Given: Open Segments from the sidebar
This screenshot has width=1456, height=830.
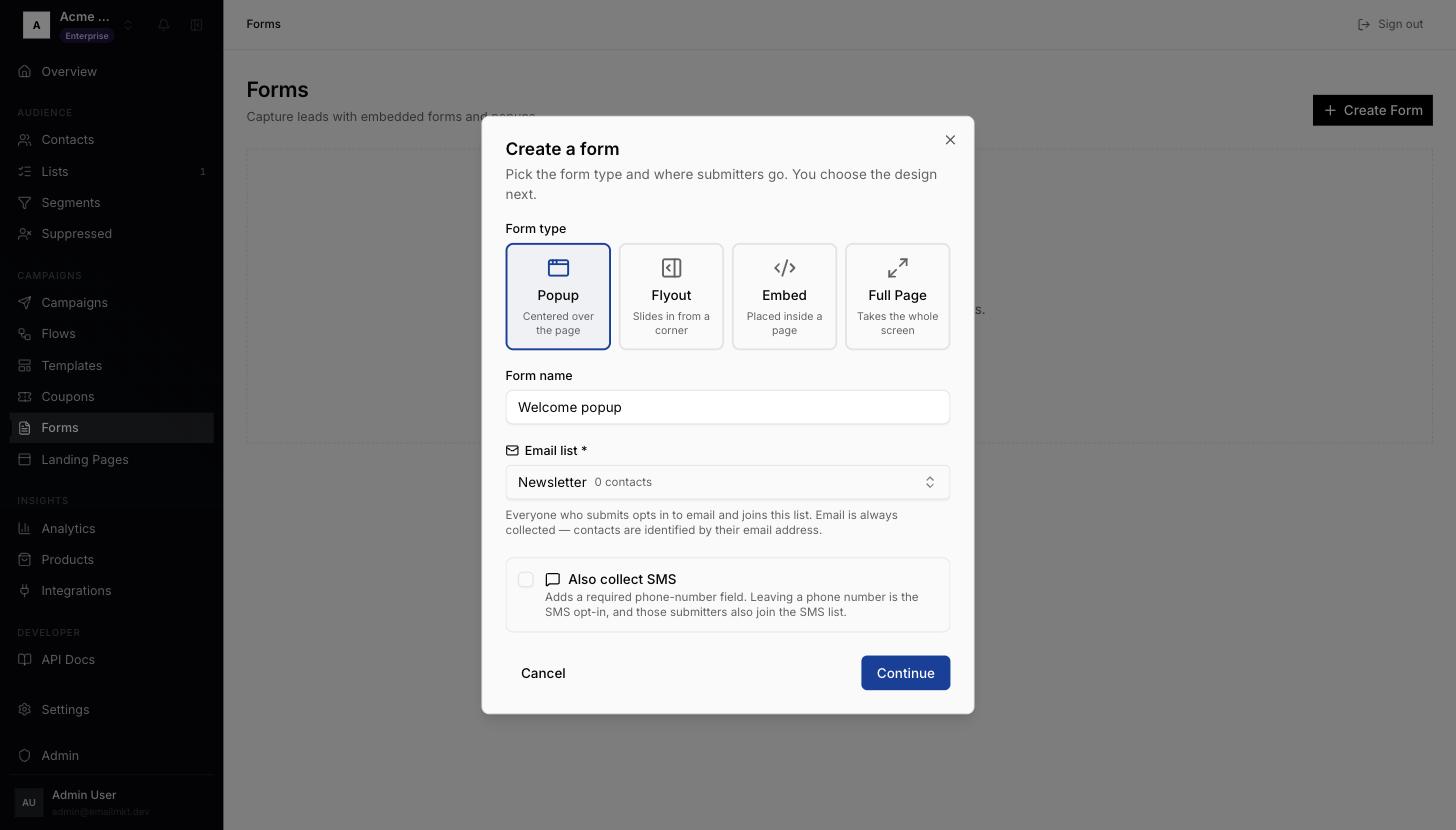Looking at the screenshot, I should [x=112, y=203].
